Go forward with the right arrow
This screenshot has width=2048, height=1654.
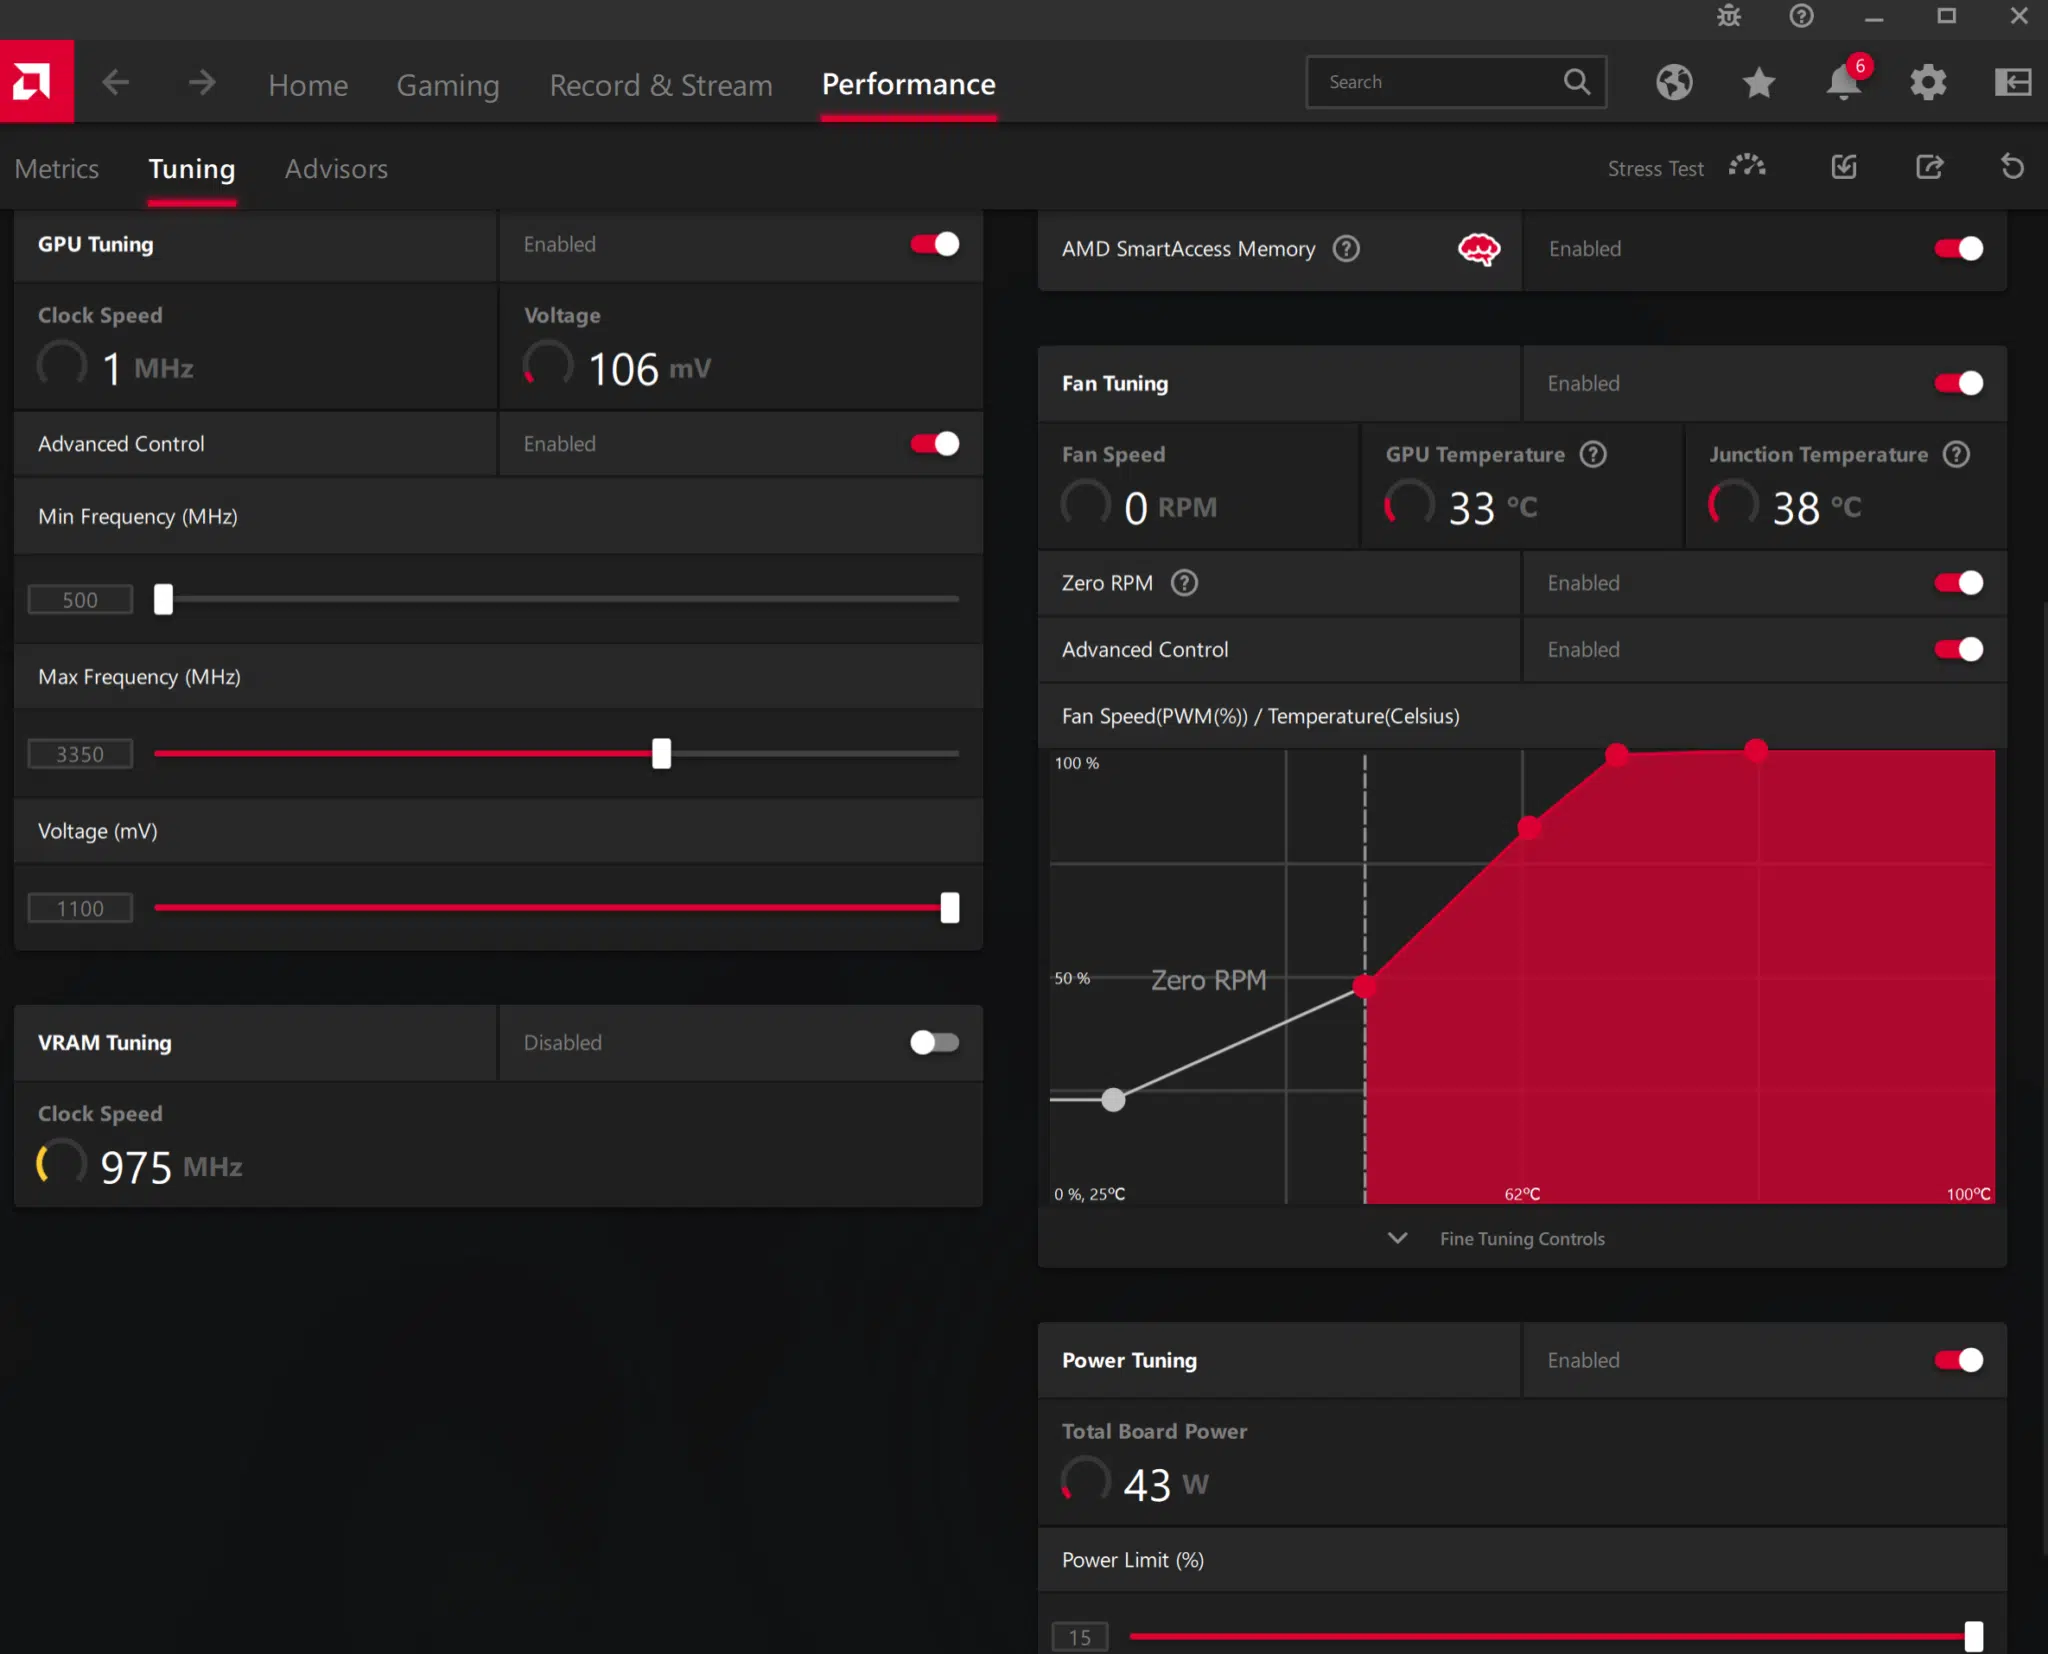pos(202,83)
